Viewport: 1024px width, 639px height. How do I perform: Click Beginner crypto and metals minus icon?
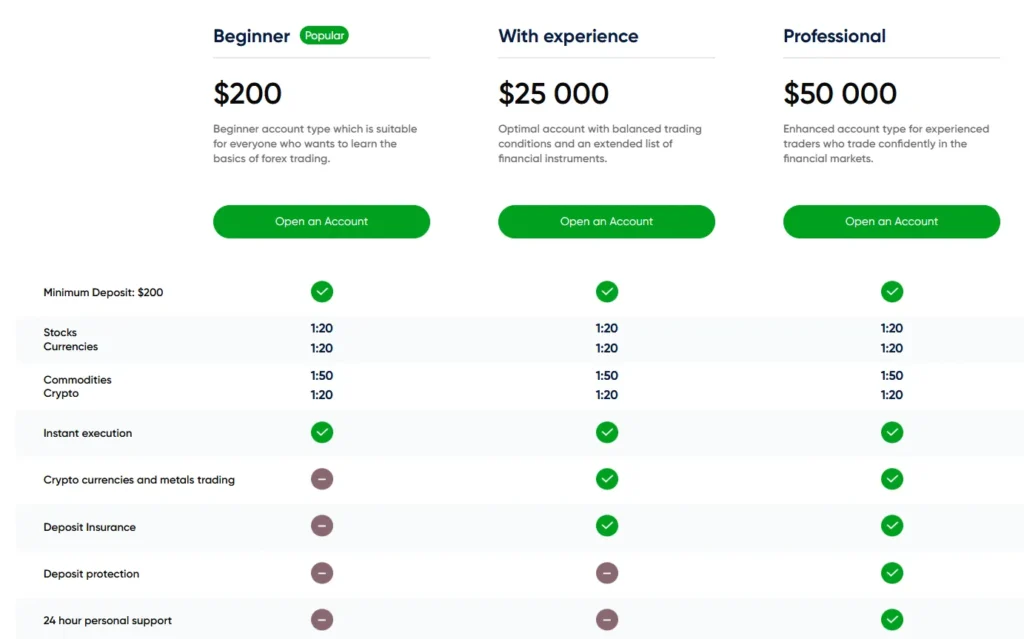[x=321, y=479]
